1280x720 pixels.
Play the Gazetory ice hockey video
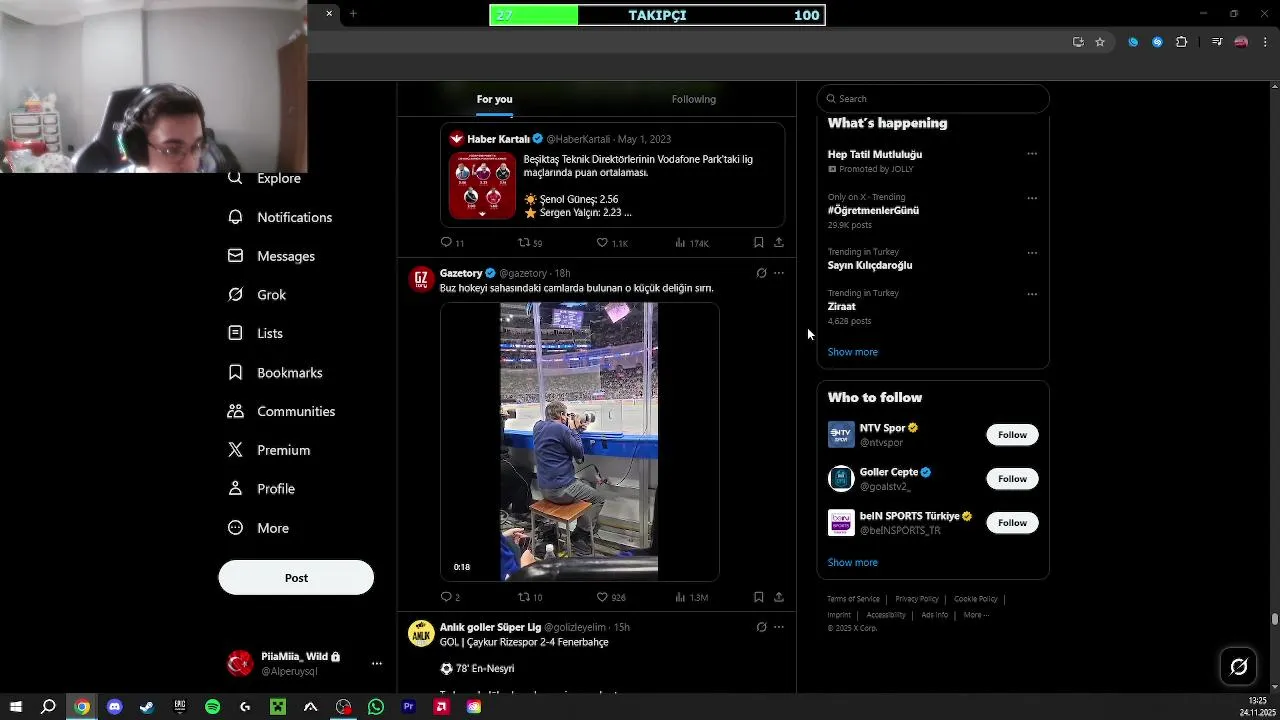(x=579, y=441)
